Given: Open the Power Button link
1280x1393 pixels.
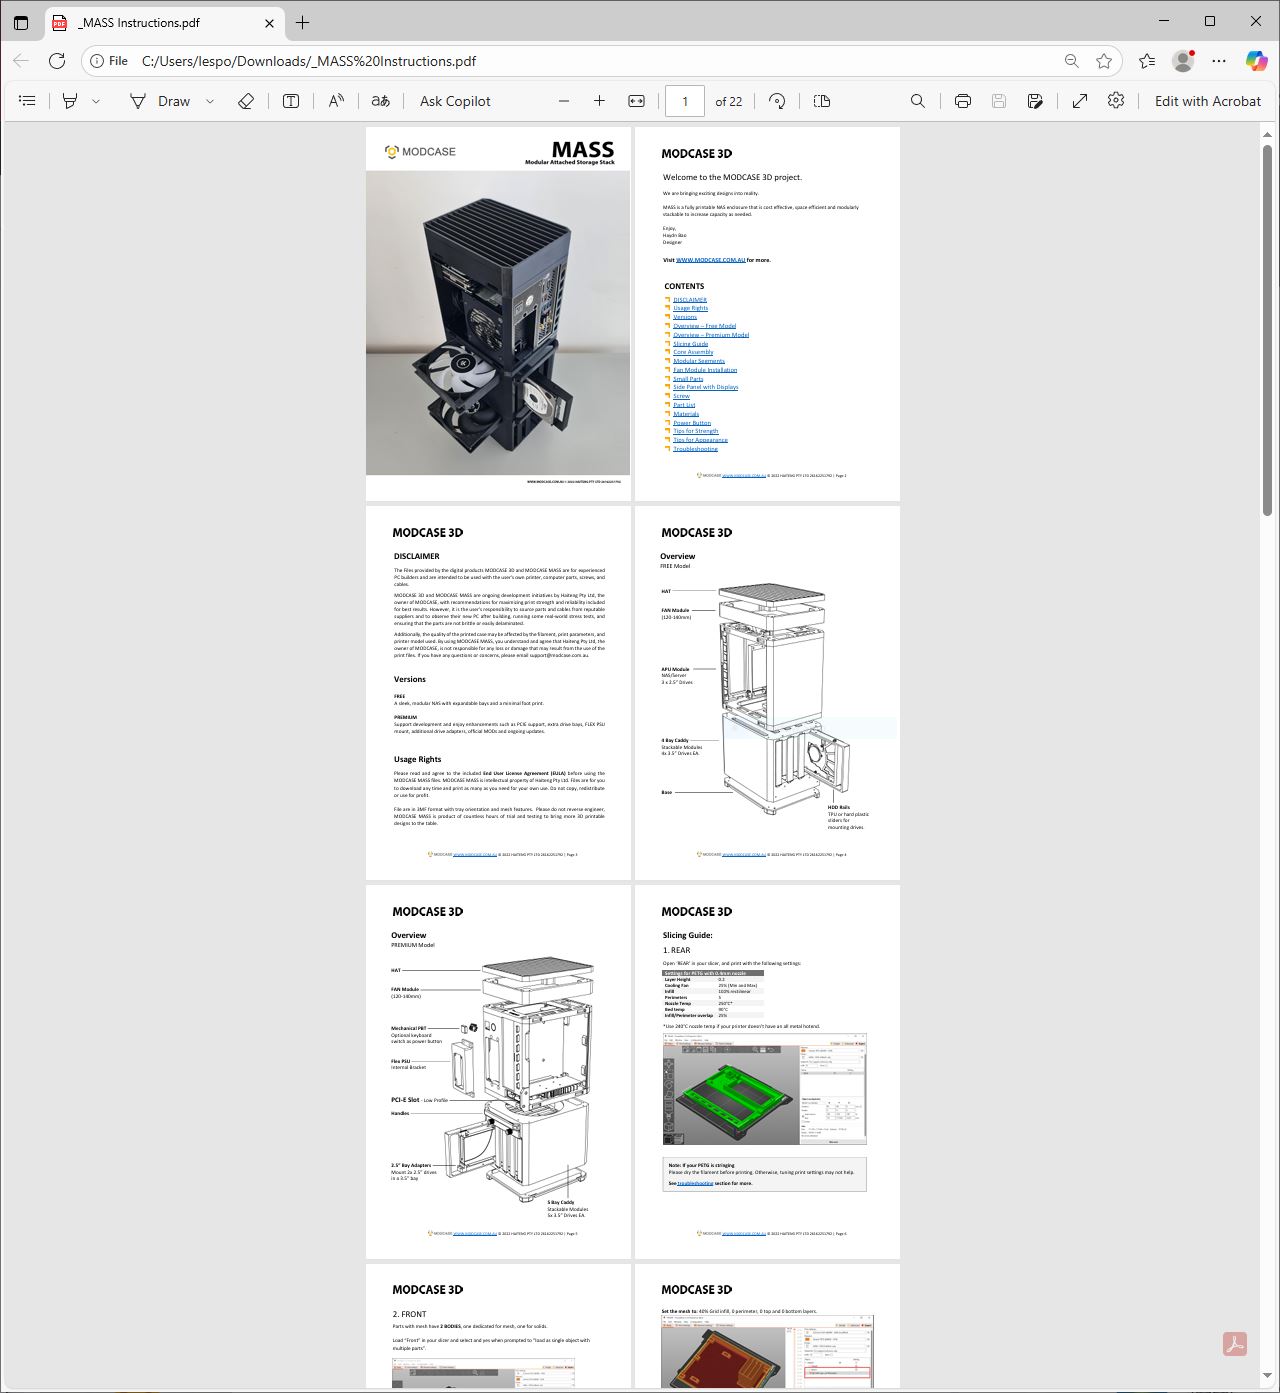Looking at the screenshot, I should pos(692,423).
